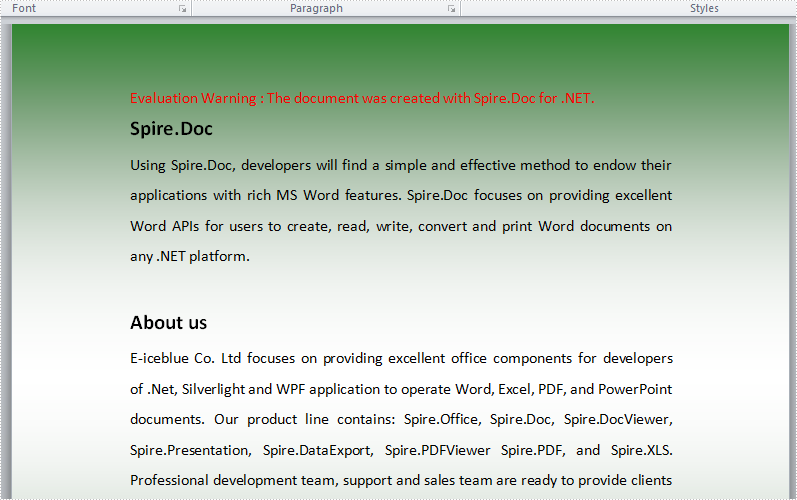
Task: Click the Spire.Doc heading
Action: [x=171, y=129]
